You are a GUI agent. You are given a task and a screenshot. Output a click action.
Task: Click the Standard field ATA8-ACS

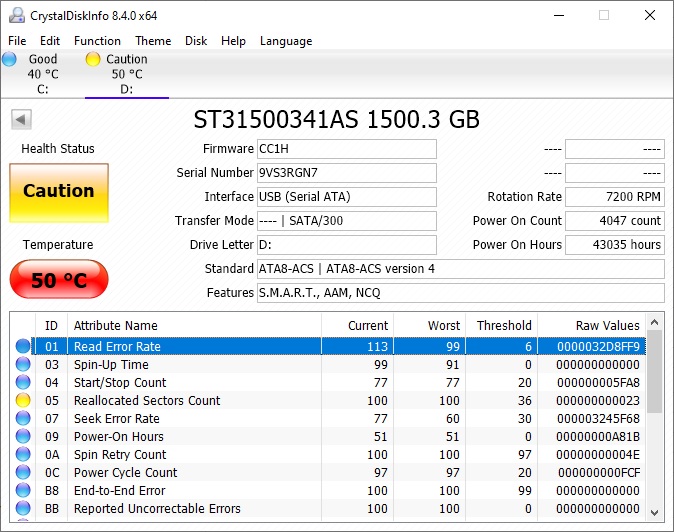(x=461, y=269)
